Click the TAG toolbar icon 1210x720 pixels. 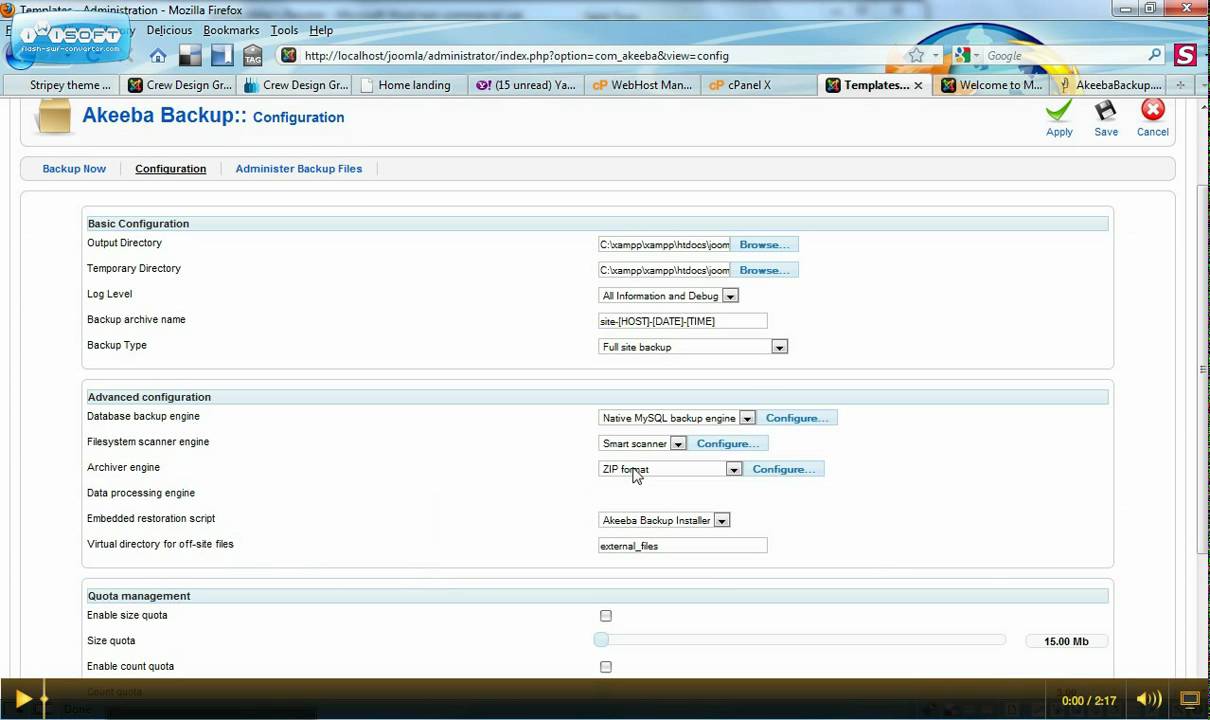click(252, 56)
